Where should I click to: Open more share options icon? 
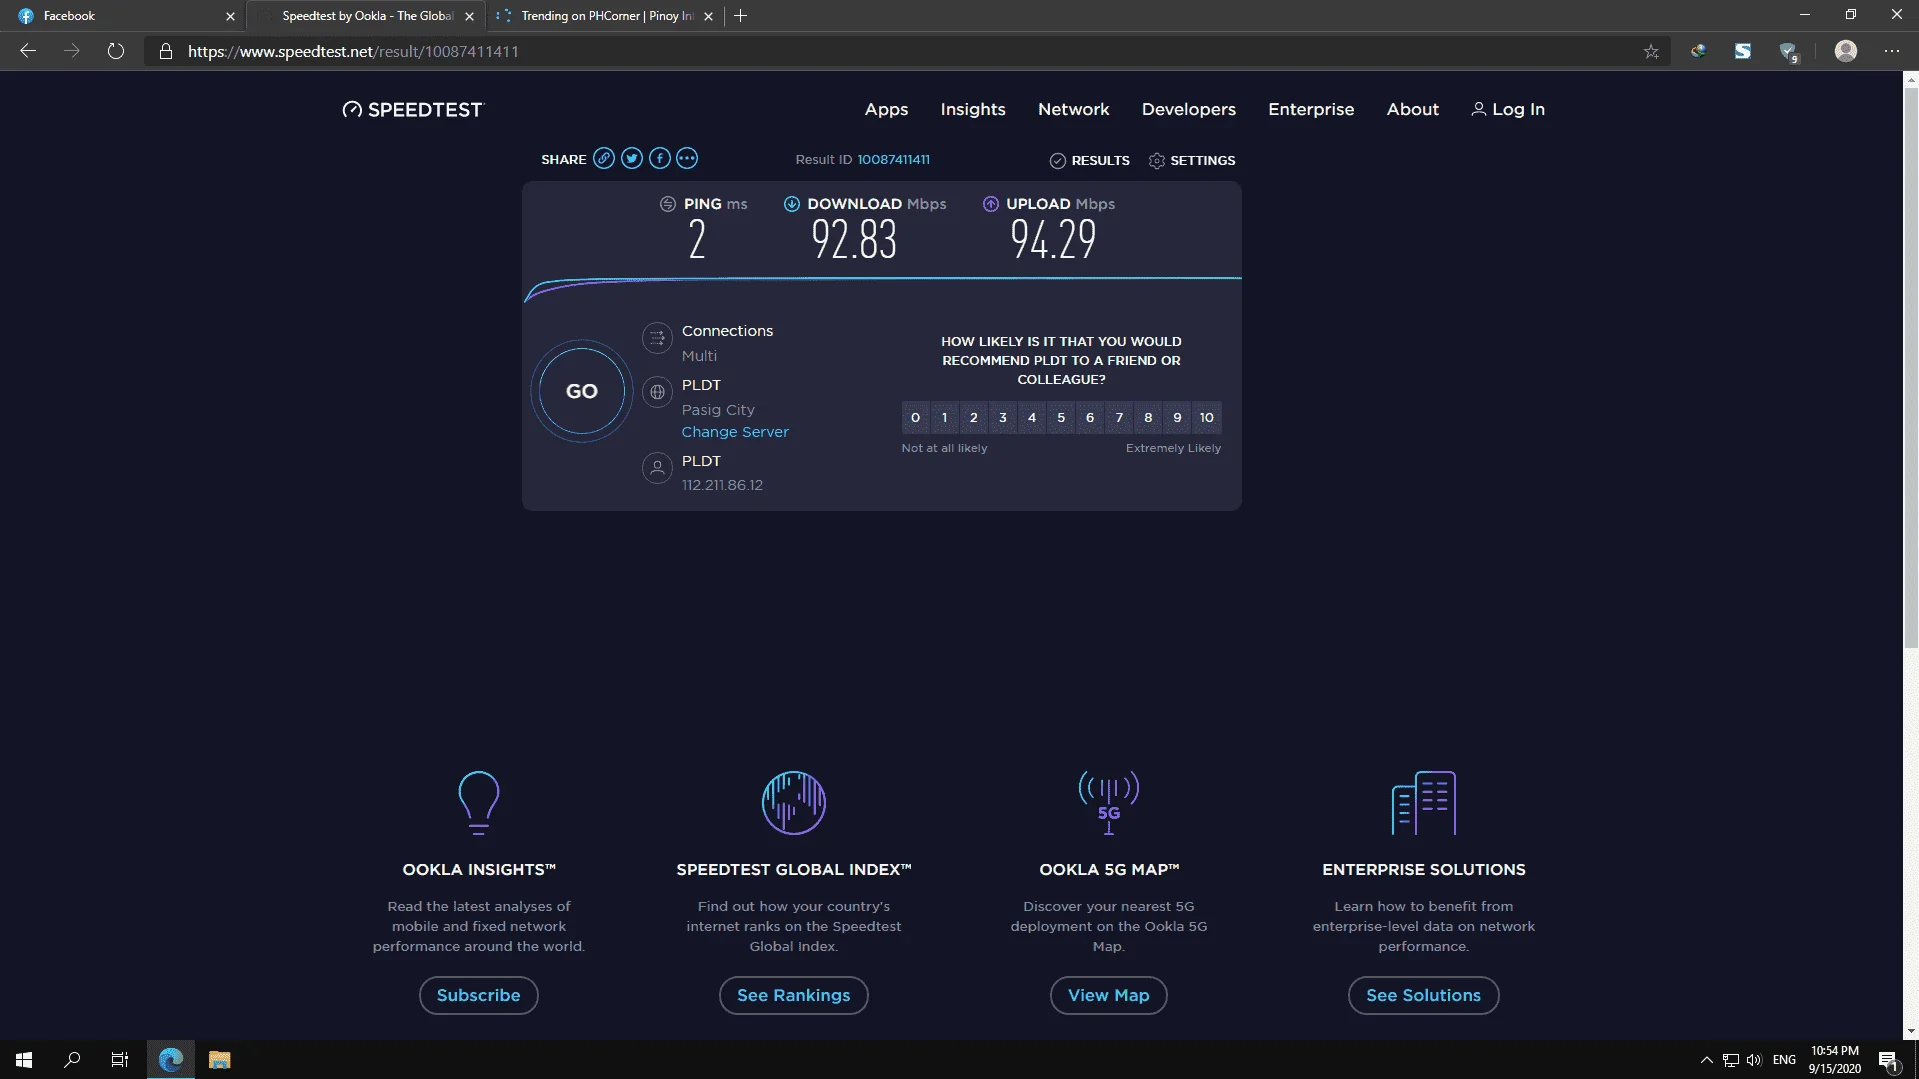point(687,158)
